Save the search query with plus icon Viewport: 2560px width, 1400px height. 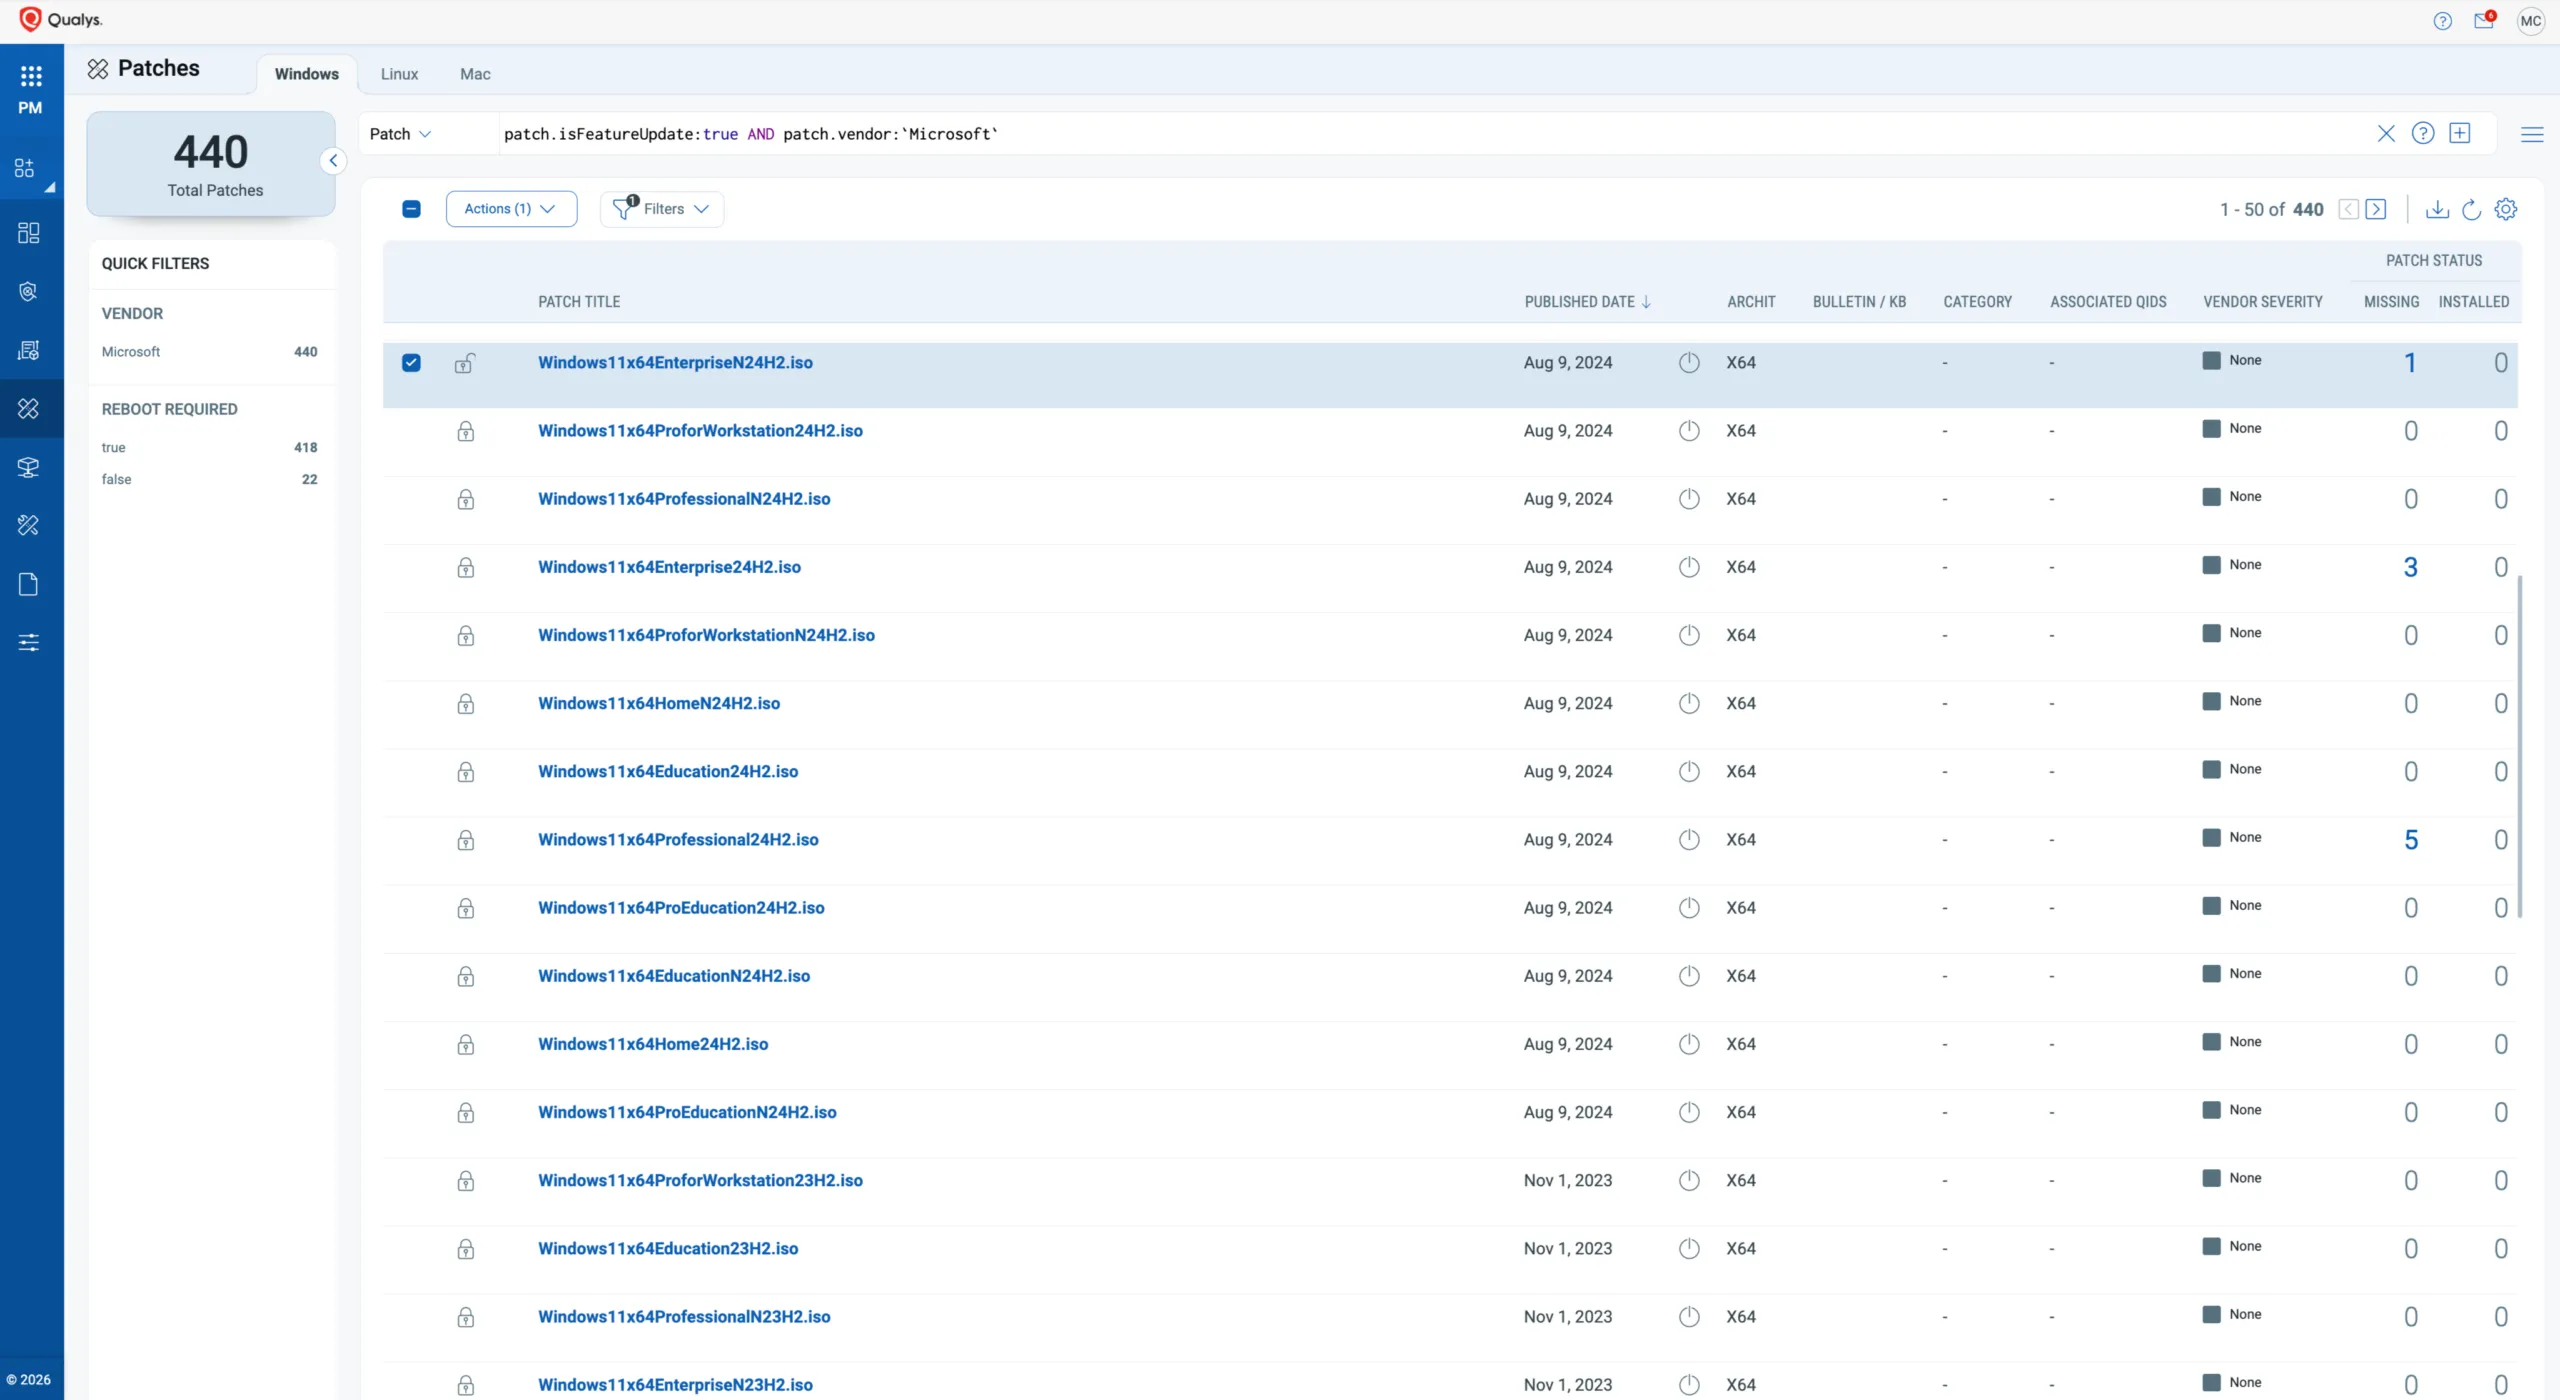[2459, 133]
